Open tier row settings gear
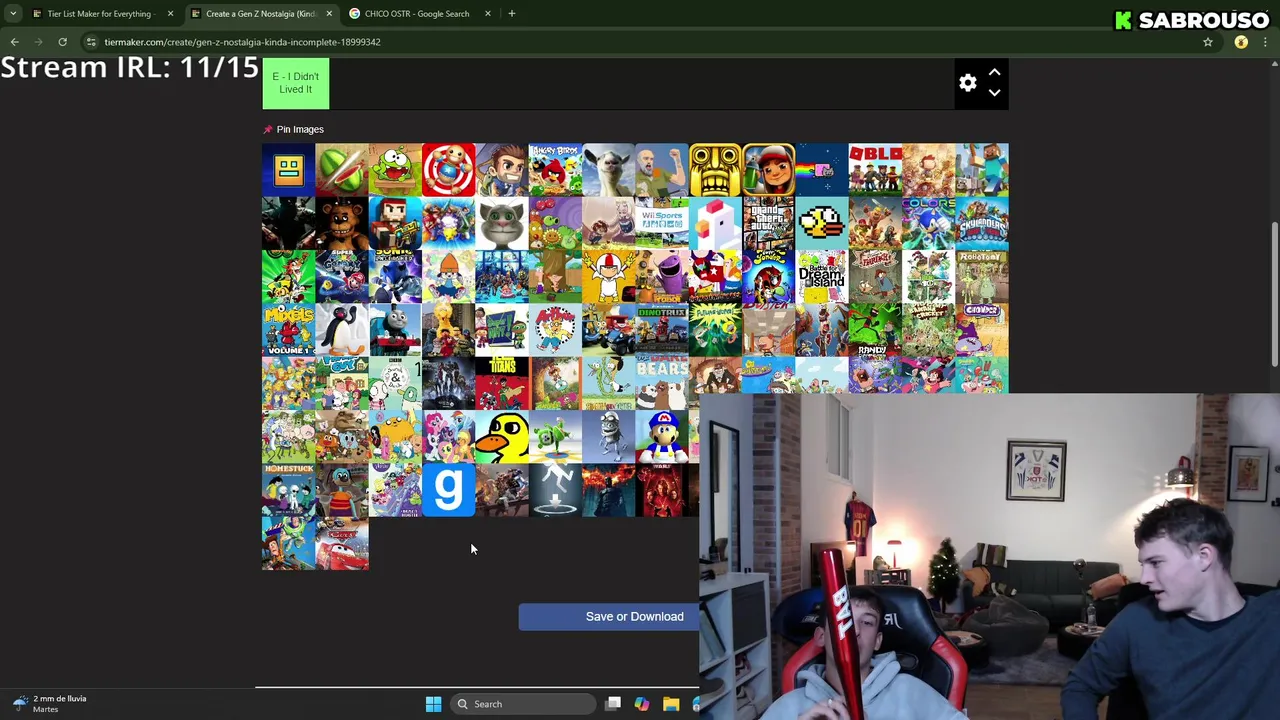 pyautogui.click(x=967, y=83)
